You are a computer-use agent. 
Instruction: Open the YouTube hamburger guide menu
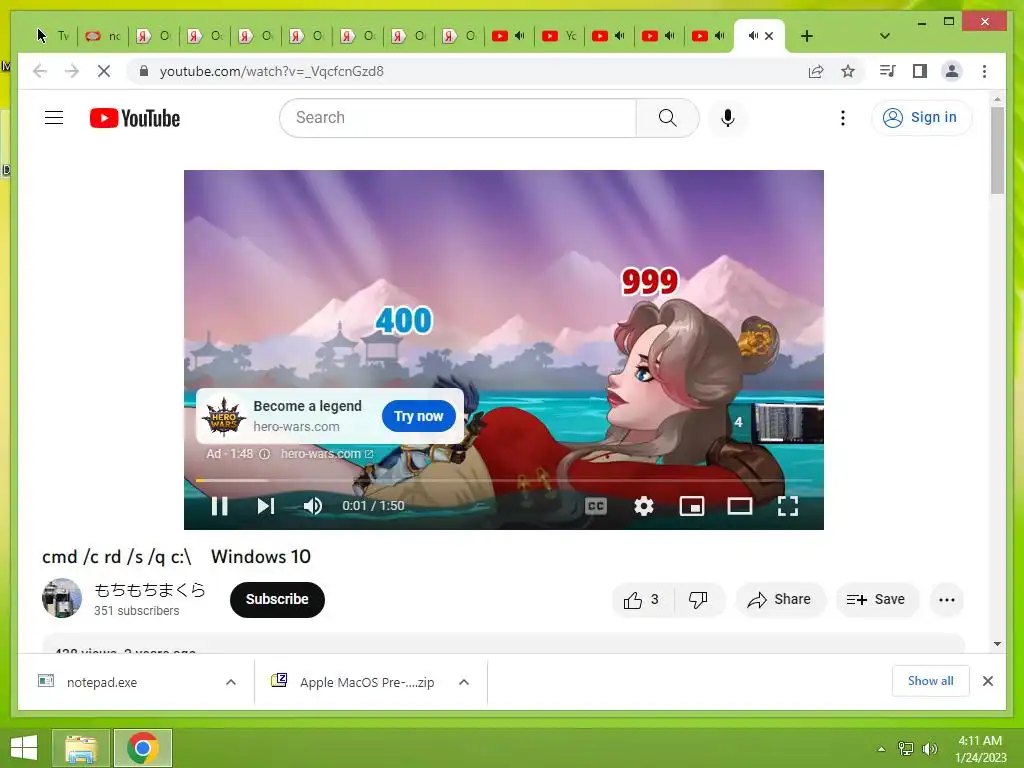(x=54, y=118)
